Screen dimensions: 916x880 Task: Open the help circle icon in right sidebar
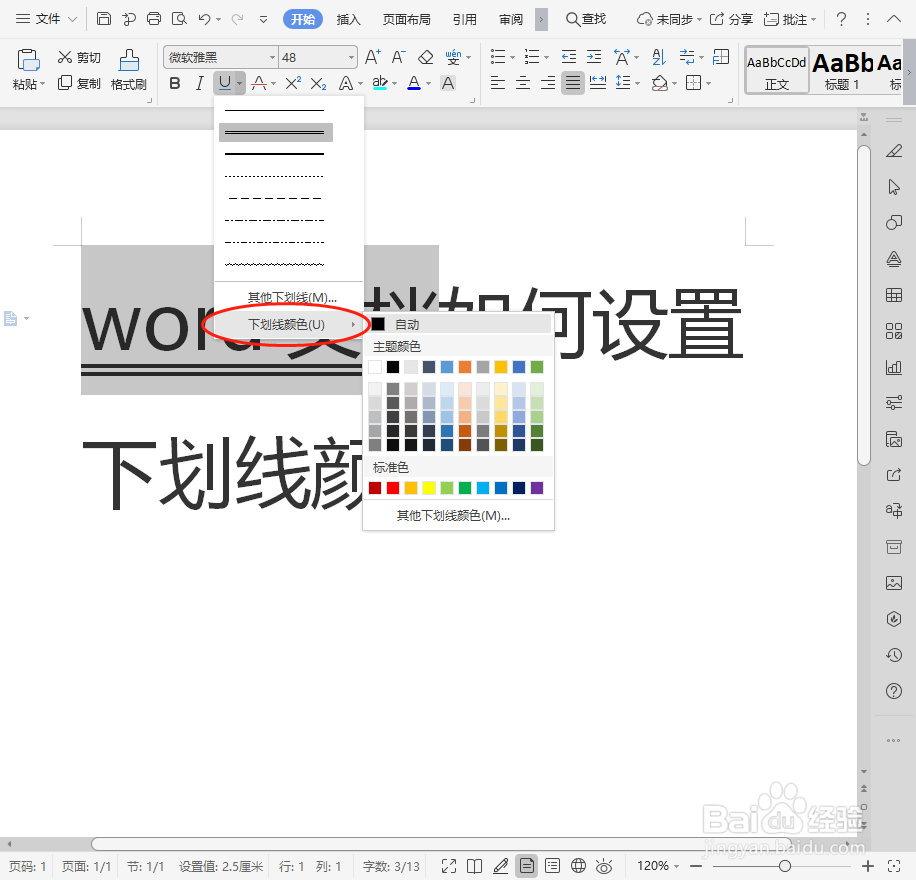pyautogui.click(x=894, y=691)
